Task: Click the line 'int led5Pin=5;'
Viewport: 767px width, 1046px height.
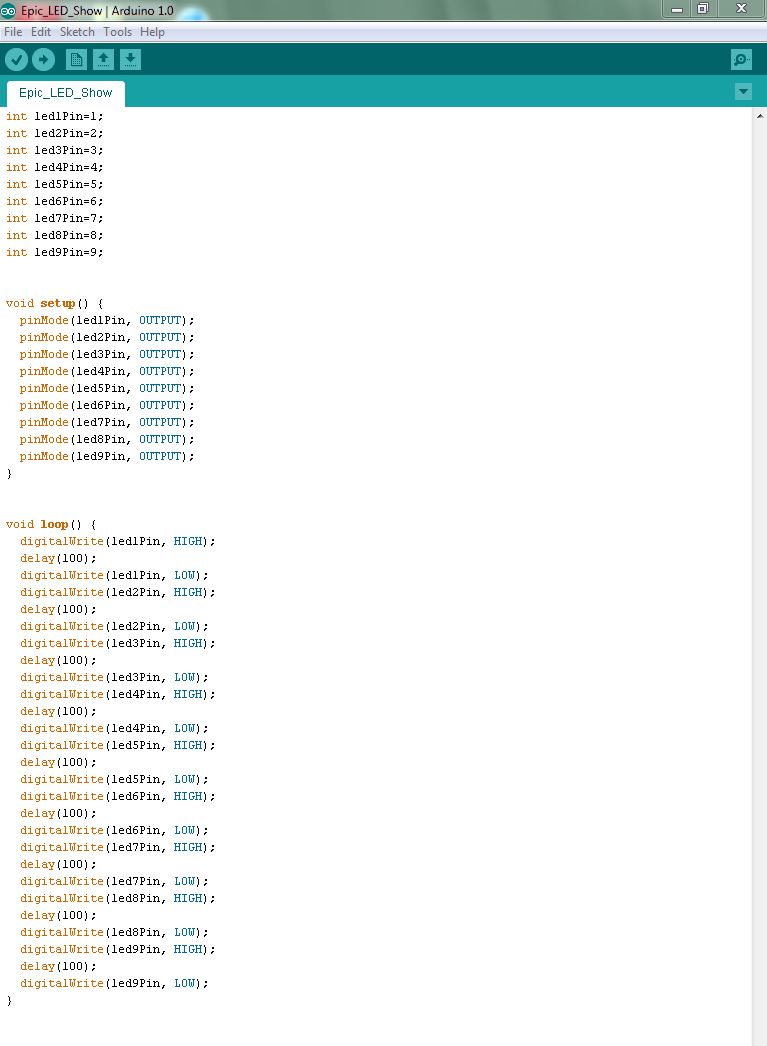Action: [55, 184]
